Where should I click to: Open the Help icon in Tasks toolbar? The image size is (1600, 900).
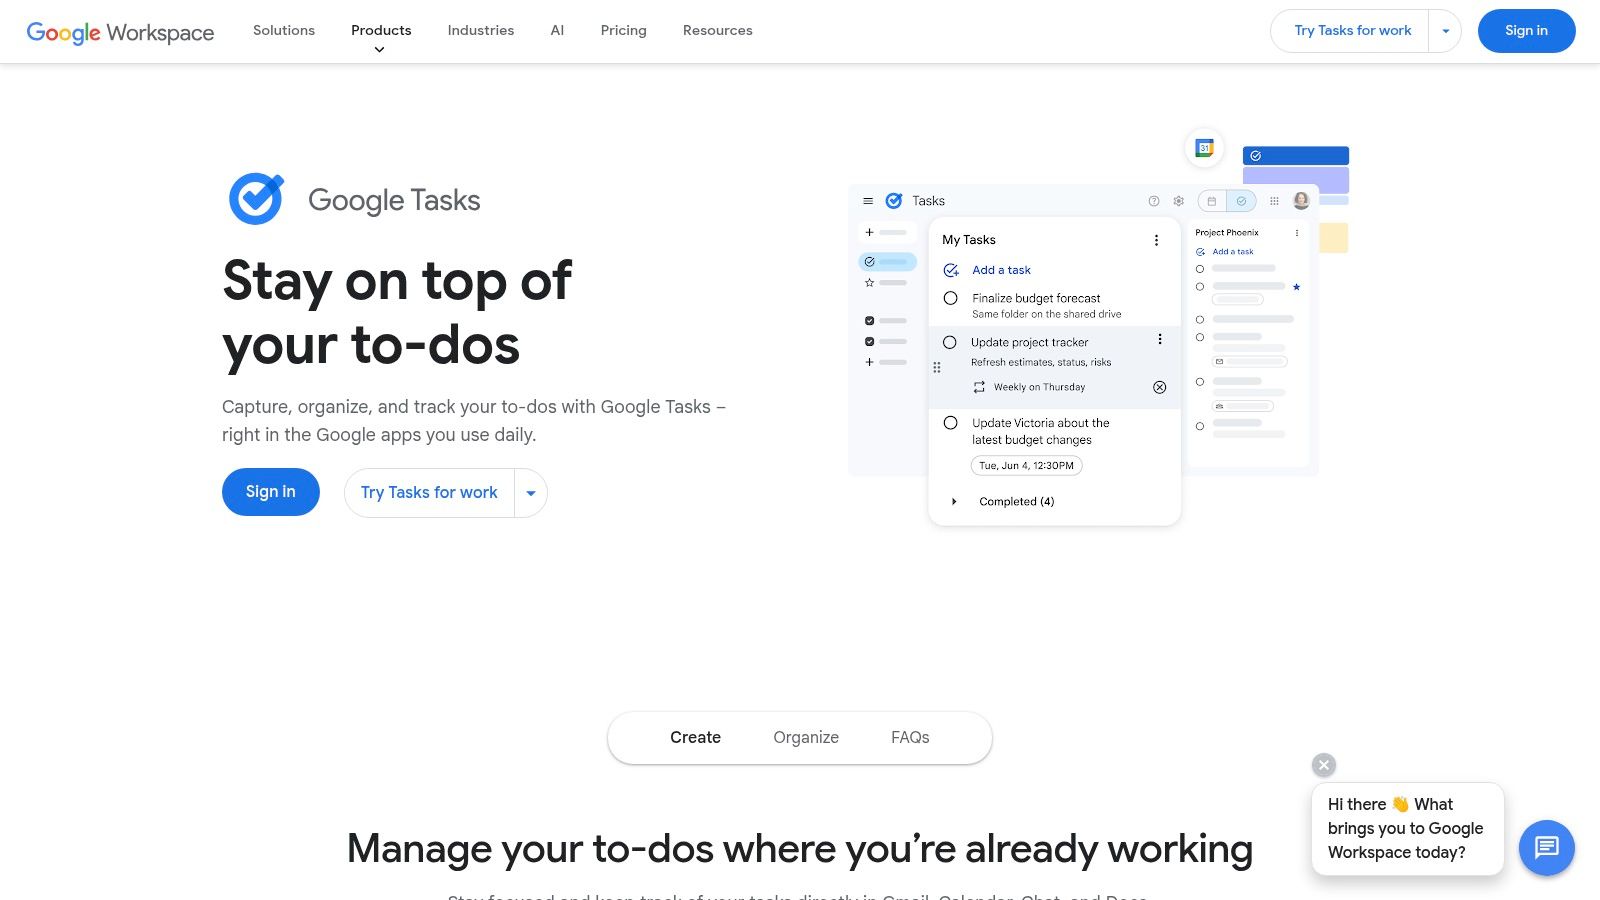tap(1154, 201)
